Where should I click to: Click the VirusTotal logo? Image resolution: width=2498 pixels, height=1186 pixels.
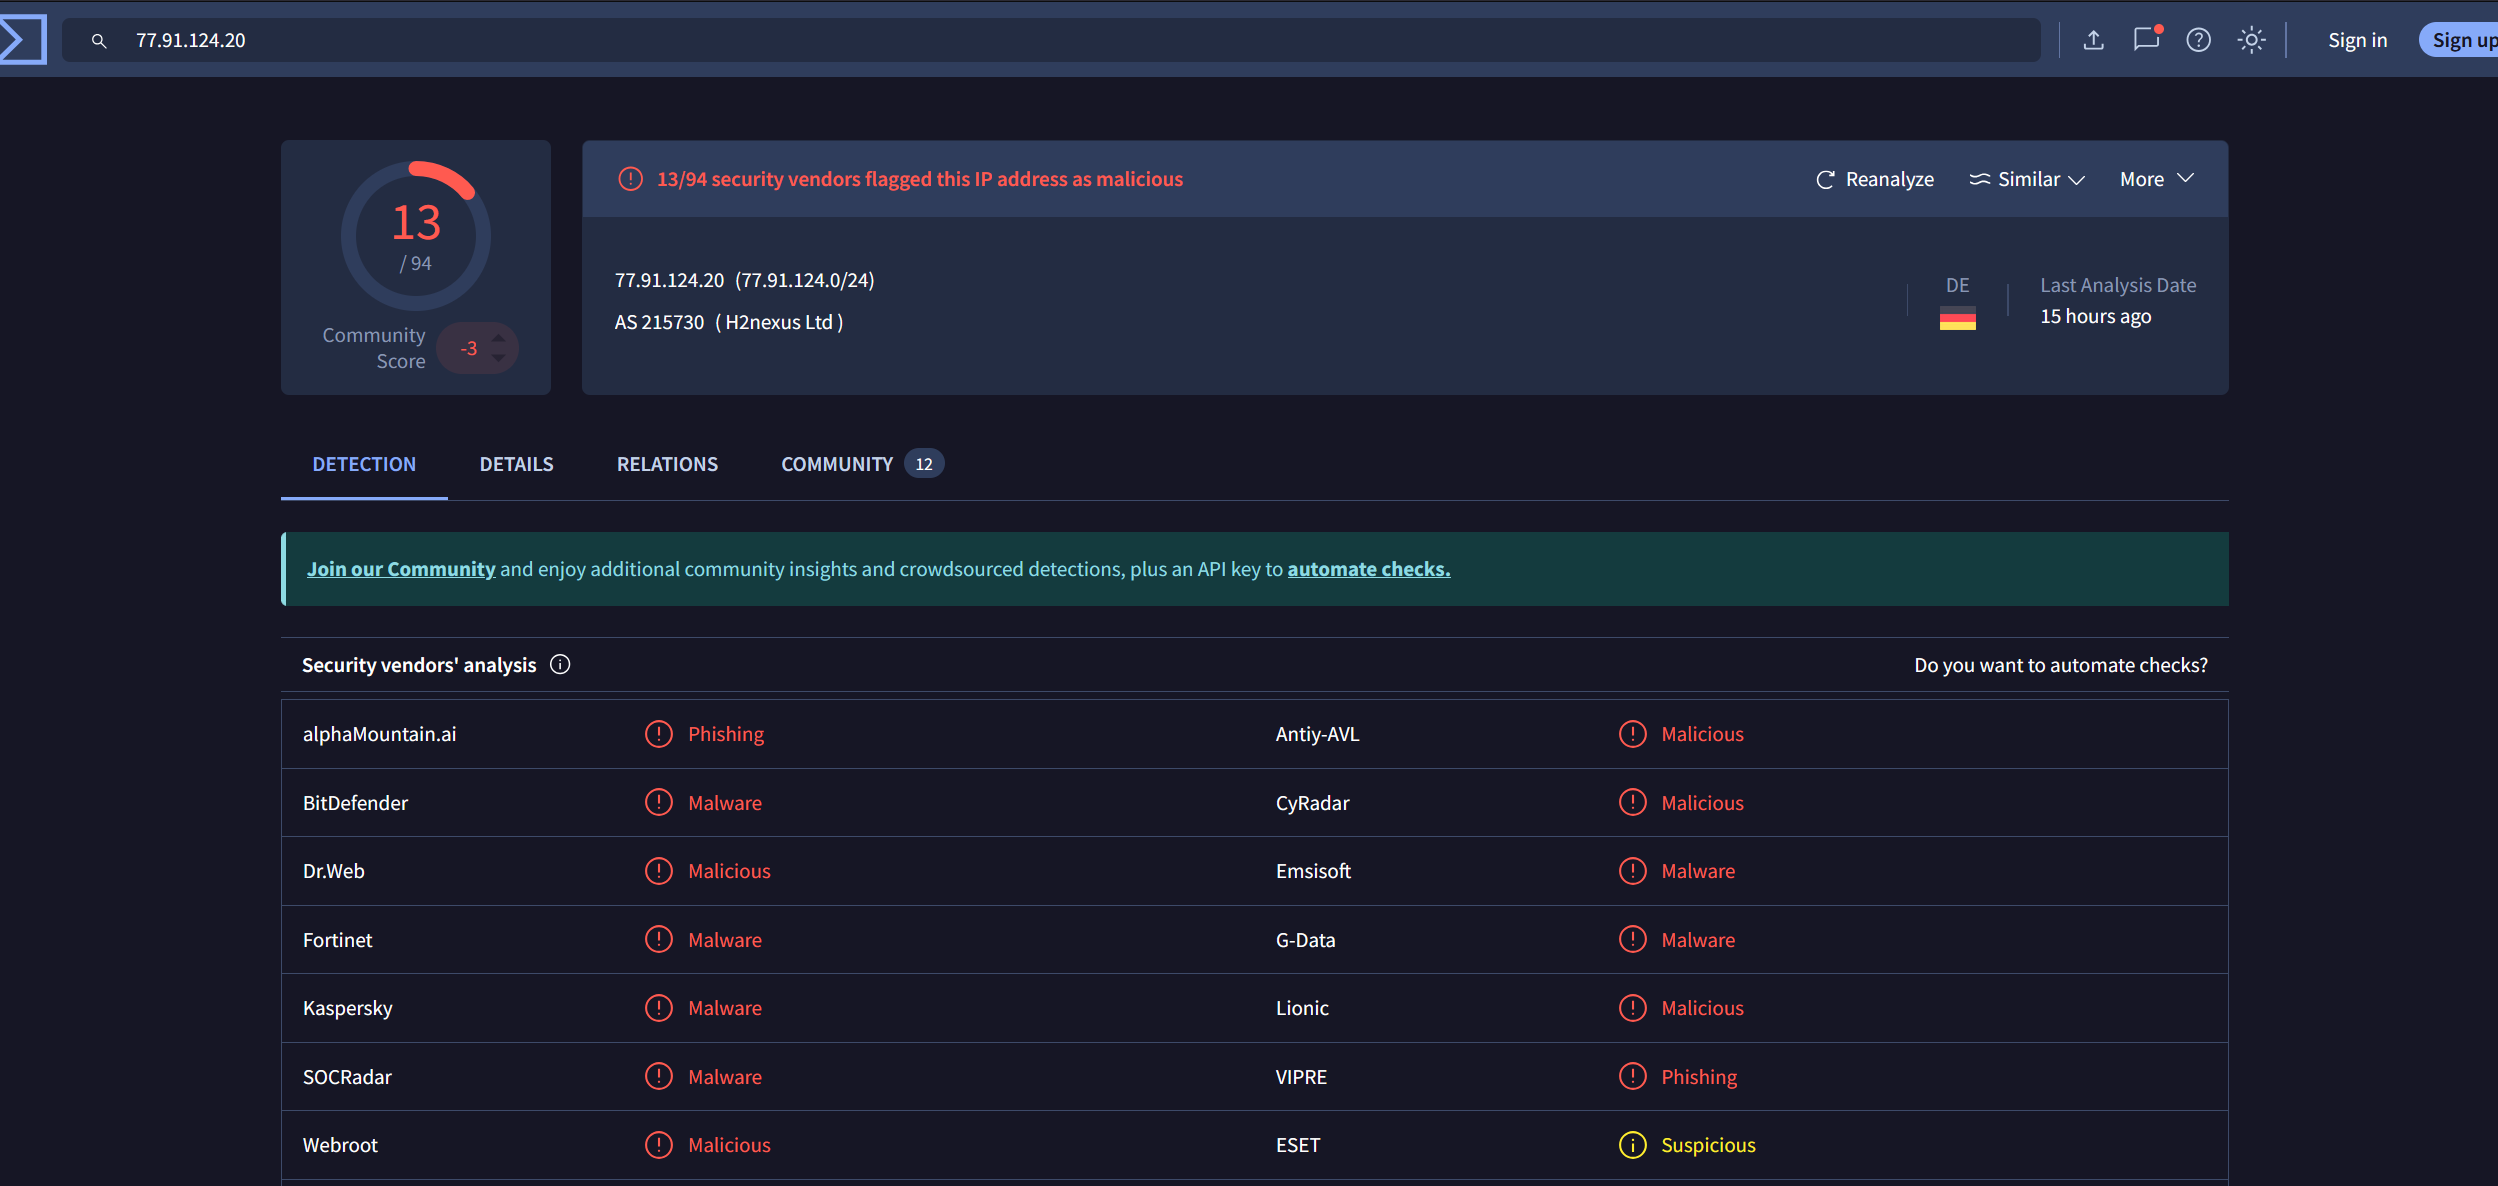[x=24, y=39]
